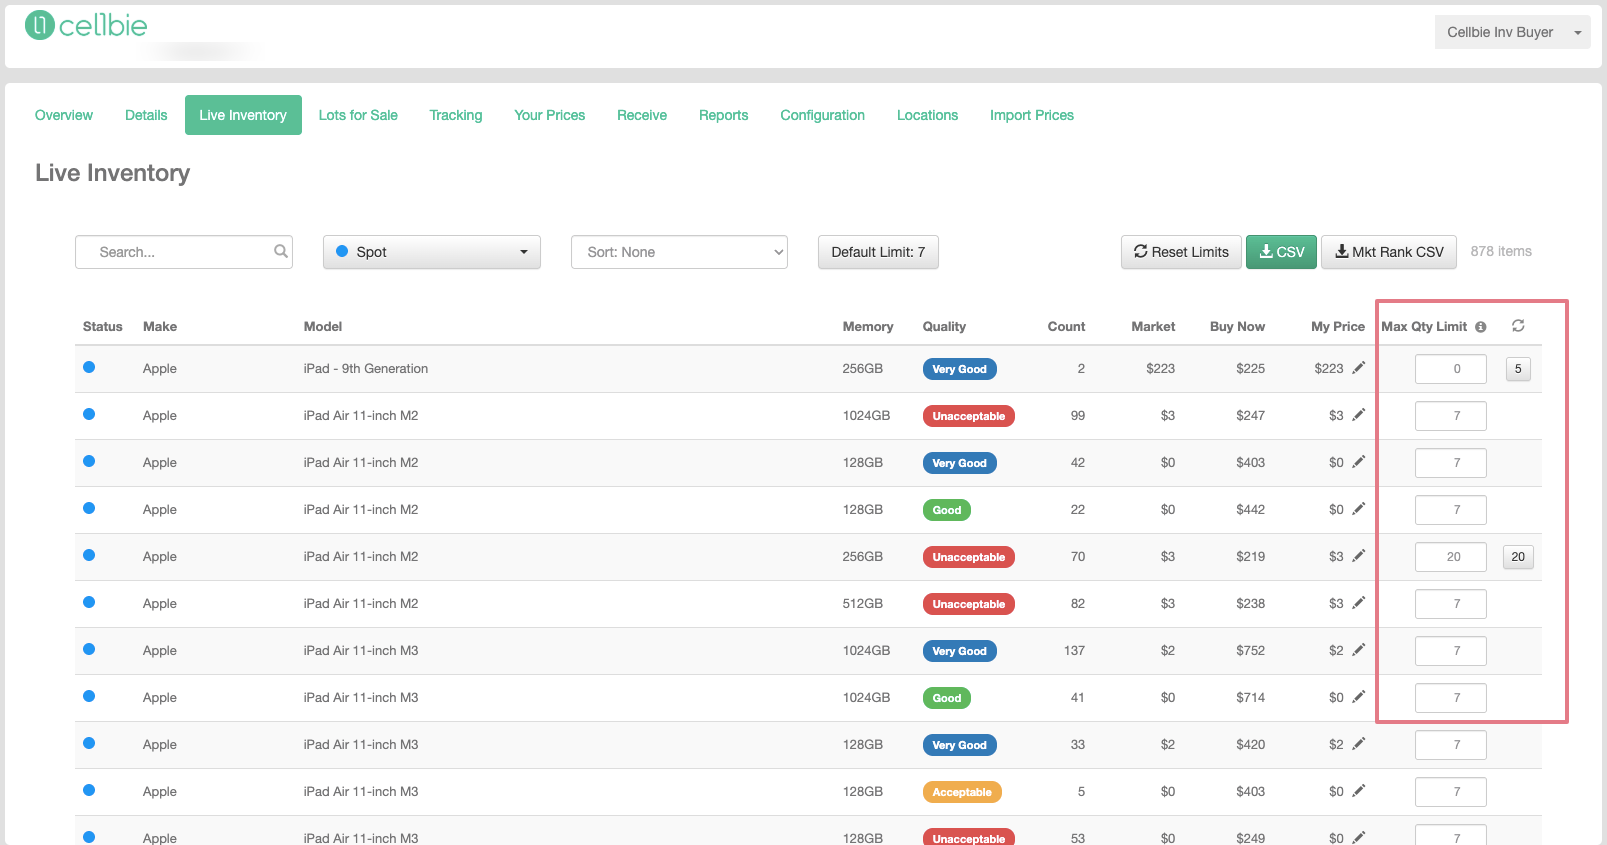Viewport: 1607px width, 845px height.
Task: Switch to Lots for Sale tab
Action: tap(358, 115)
